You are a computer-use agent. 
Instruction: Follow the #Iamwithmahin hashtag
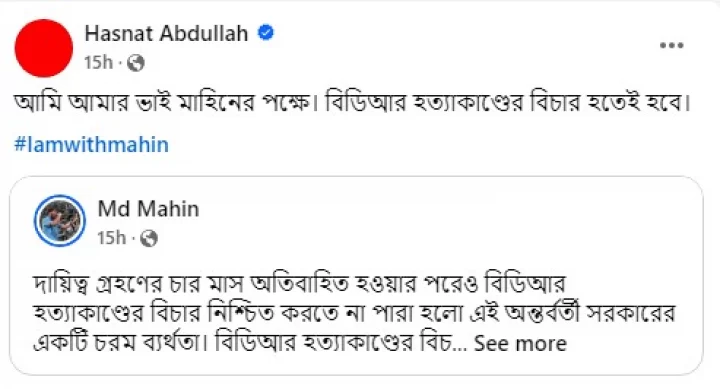(91, 144)
